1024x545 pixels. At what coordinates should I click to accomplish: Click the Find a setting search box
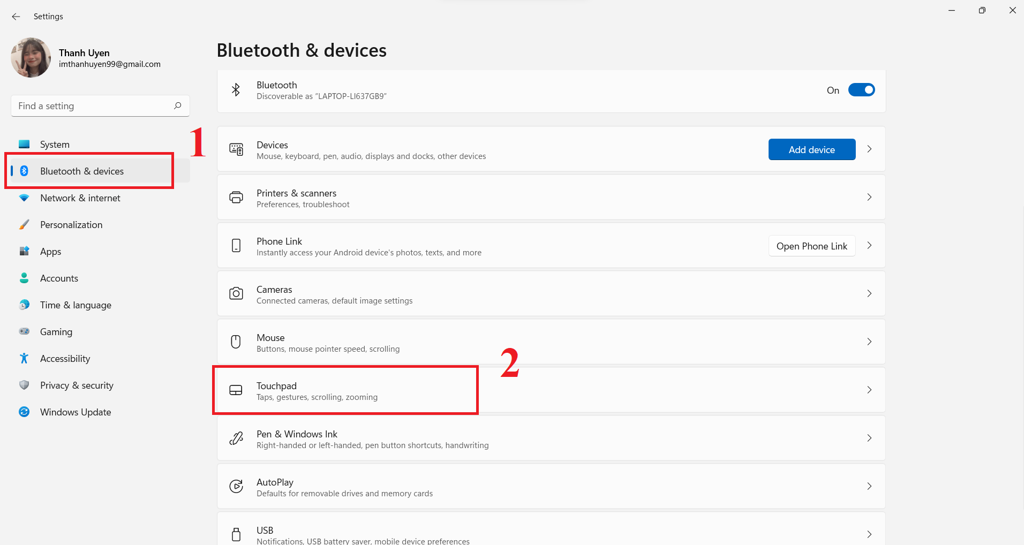click(x=100, y=106)
